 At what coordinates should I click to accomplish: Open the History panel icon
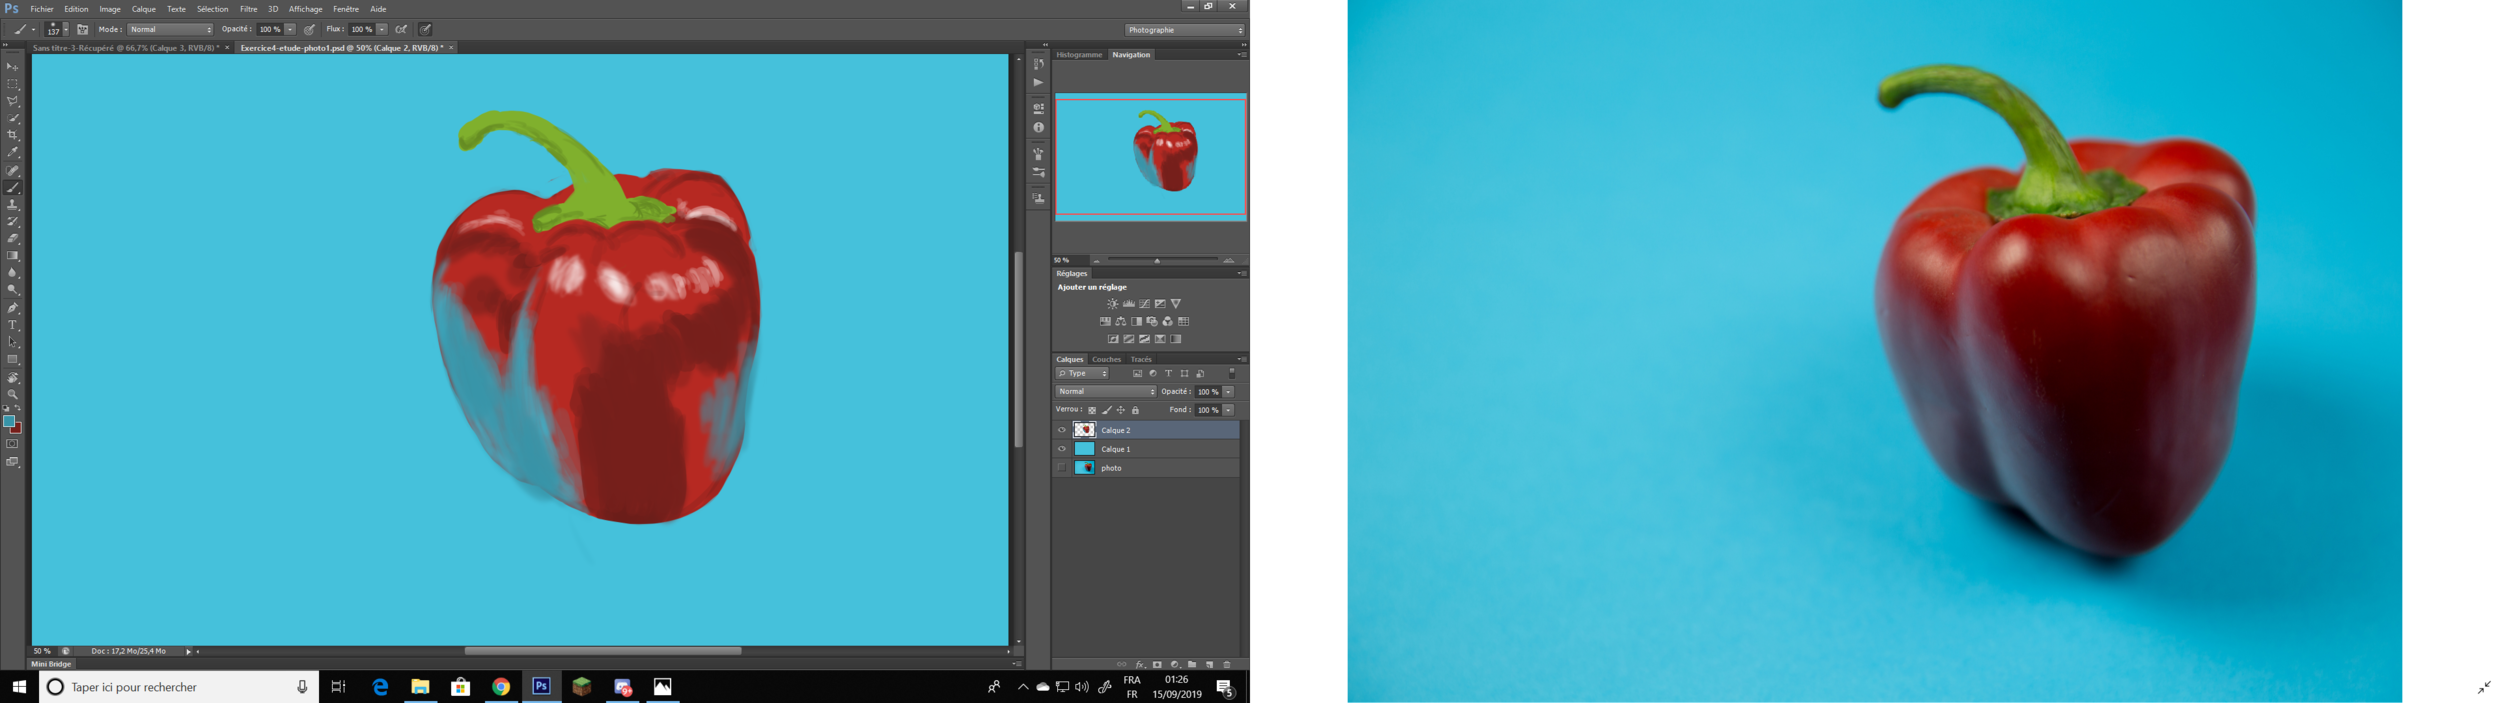1039,64
